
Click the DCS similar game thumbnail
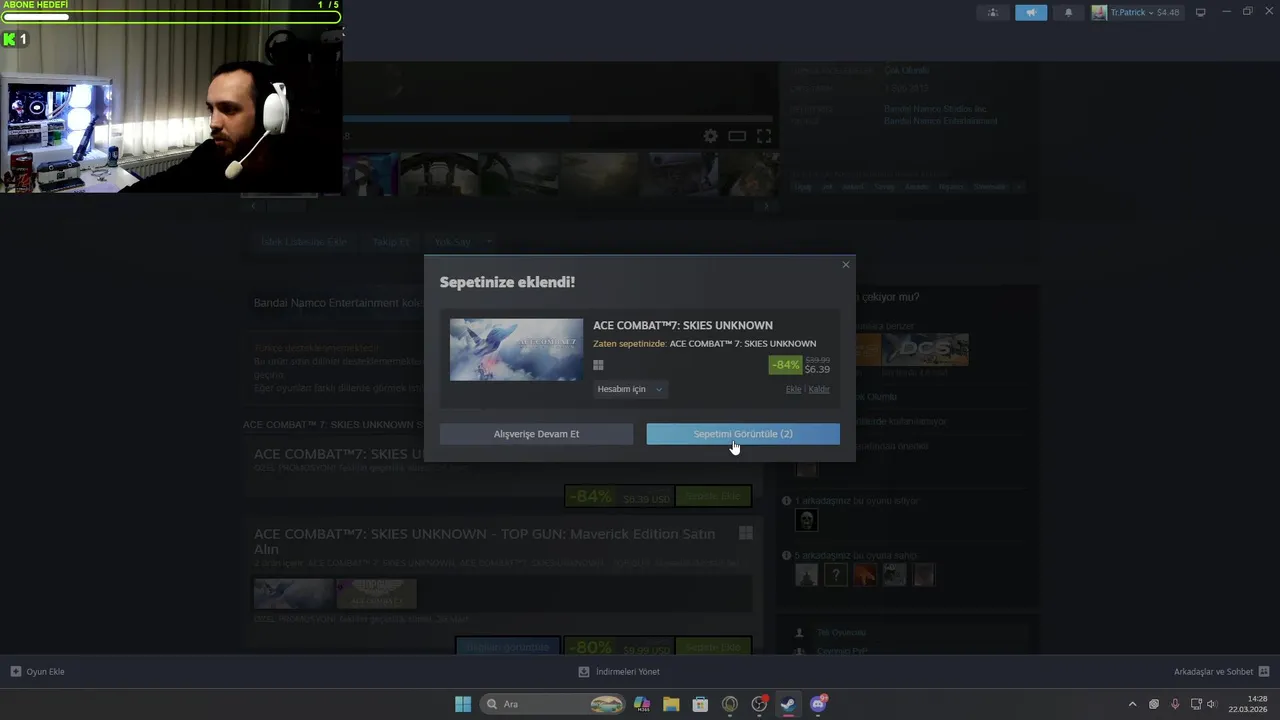point(926,349)
